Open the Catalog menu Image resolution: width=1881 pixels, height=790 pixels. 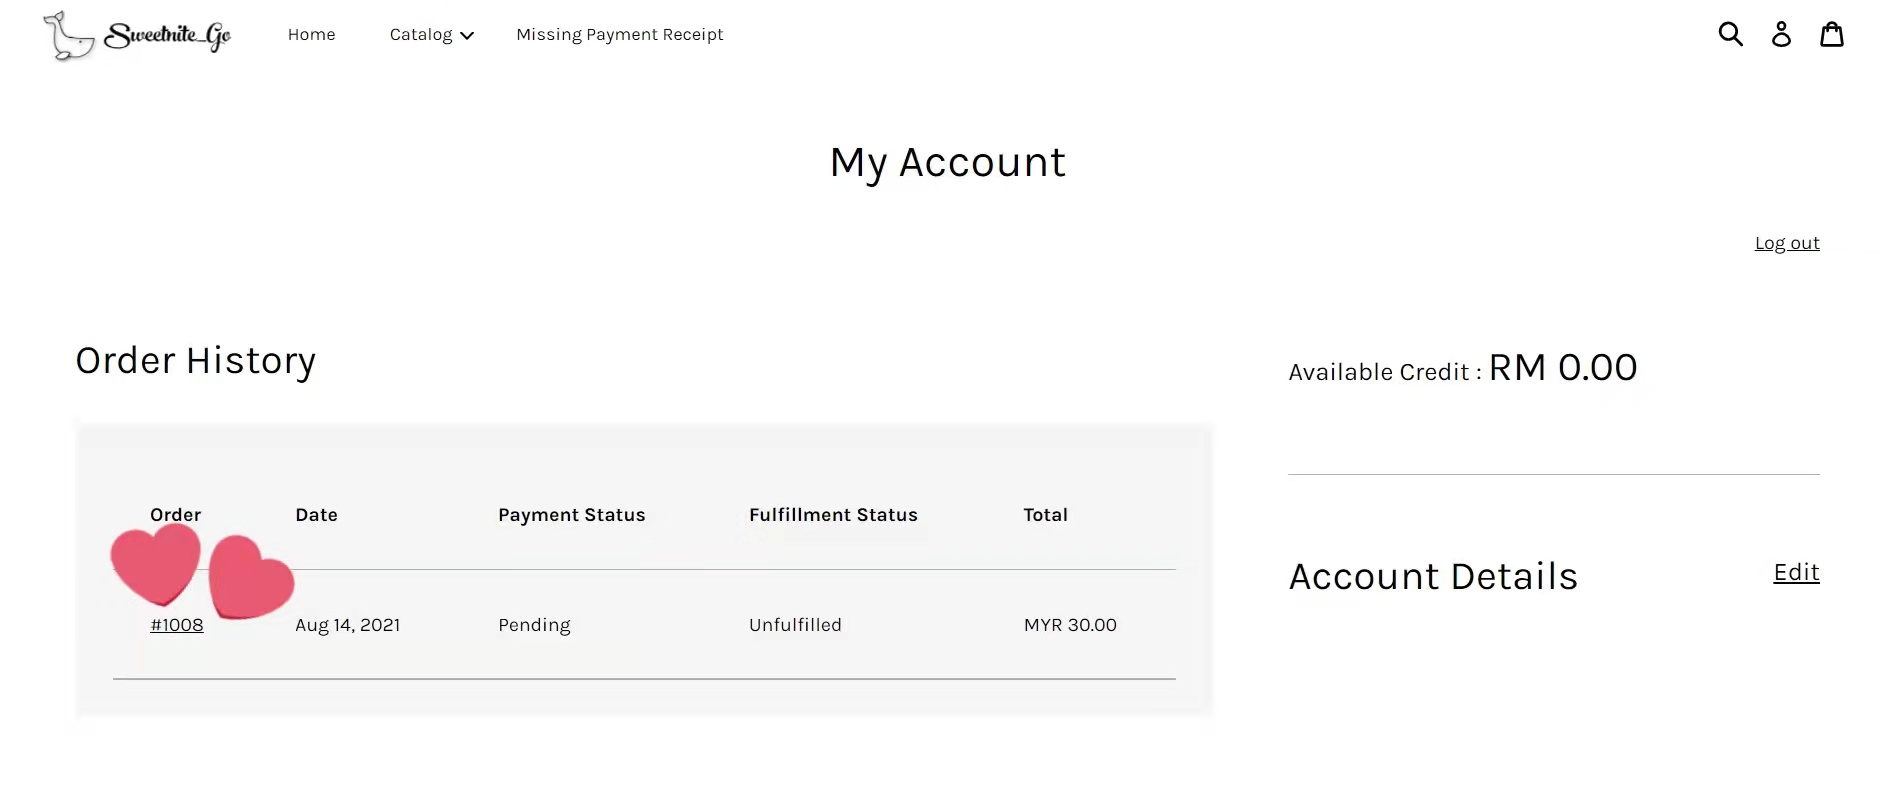point(421,34)
